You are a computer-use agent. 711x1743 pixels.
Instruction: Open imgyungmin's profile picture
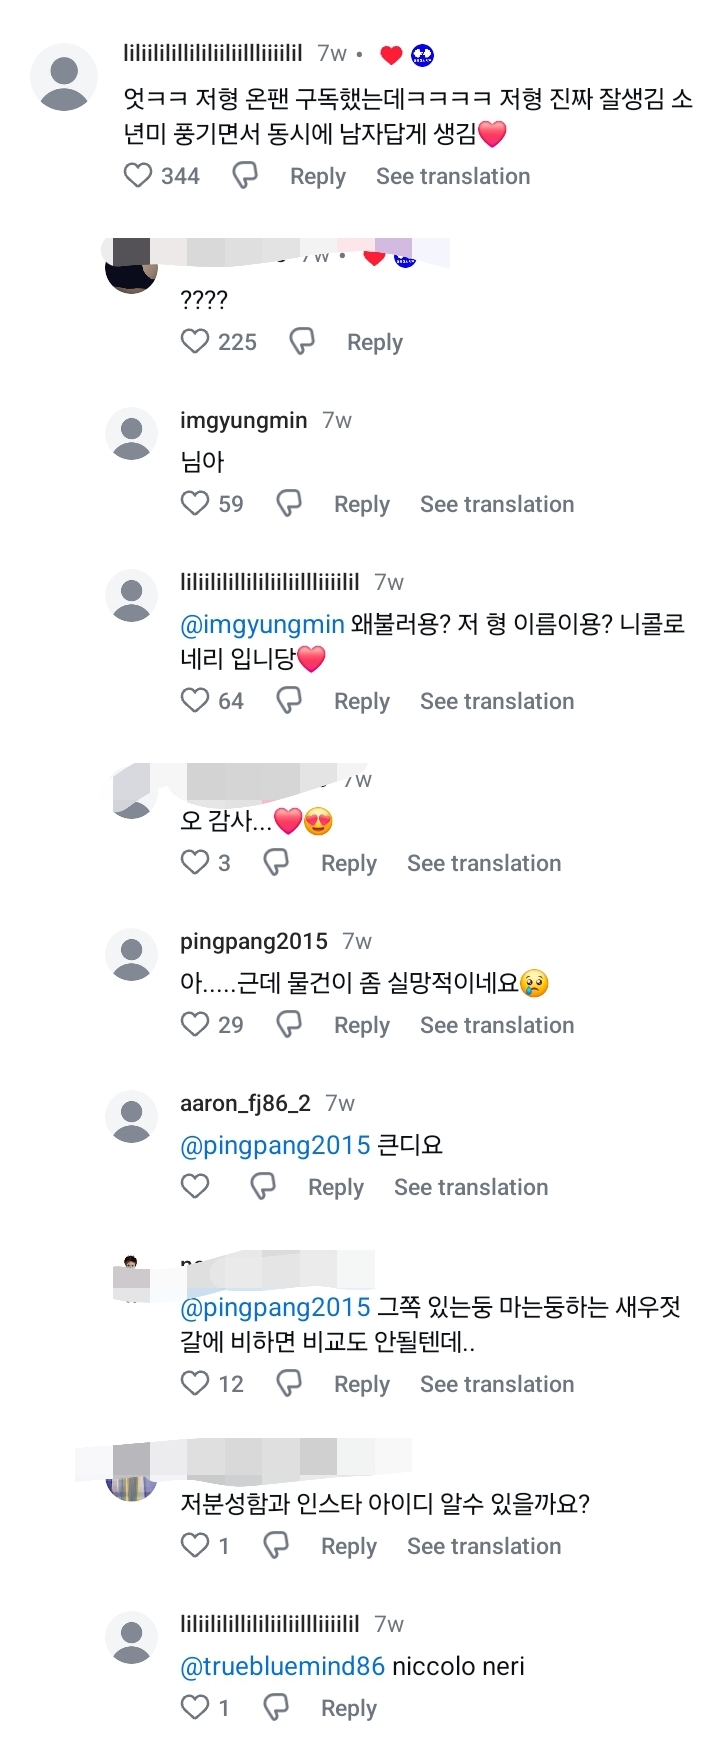131,432
